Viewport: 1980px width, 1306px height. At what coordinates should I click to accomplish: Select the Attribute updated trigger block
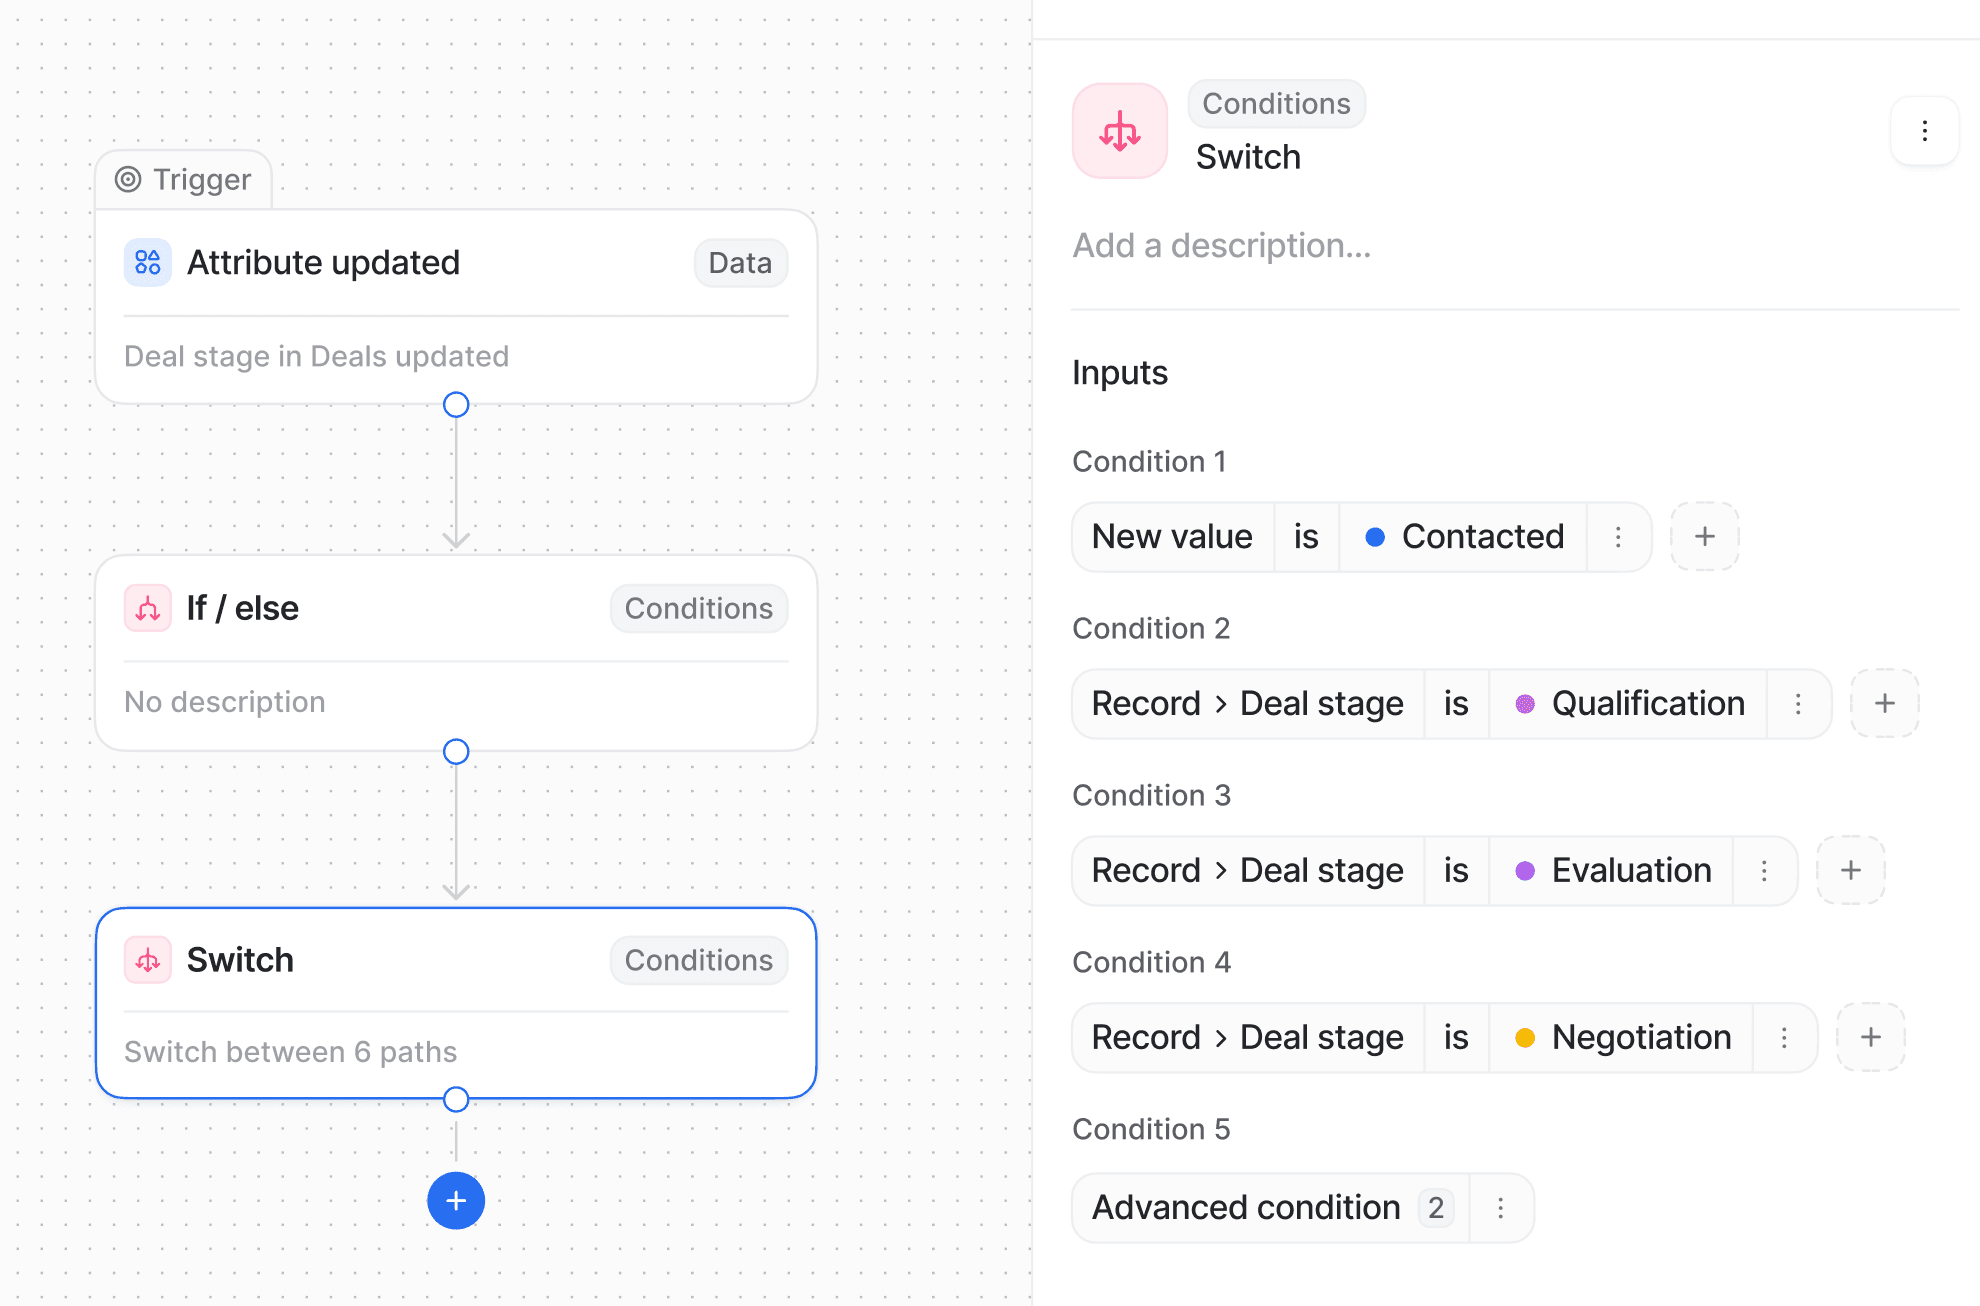point(456,306)
